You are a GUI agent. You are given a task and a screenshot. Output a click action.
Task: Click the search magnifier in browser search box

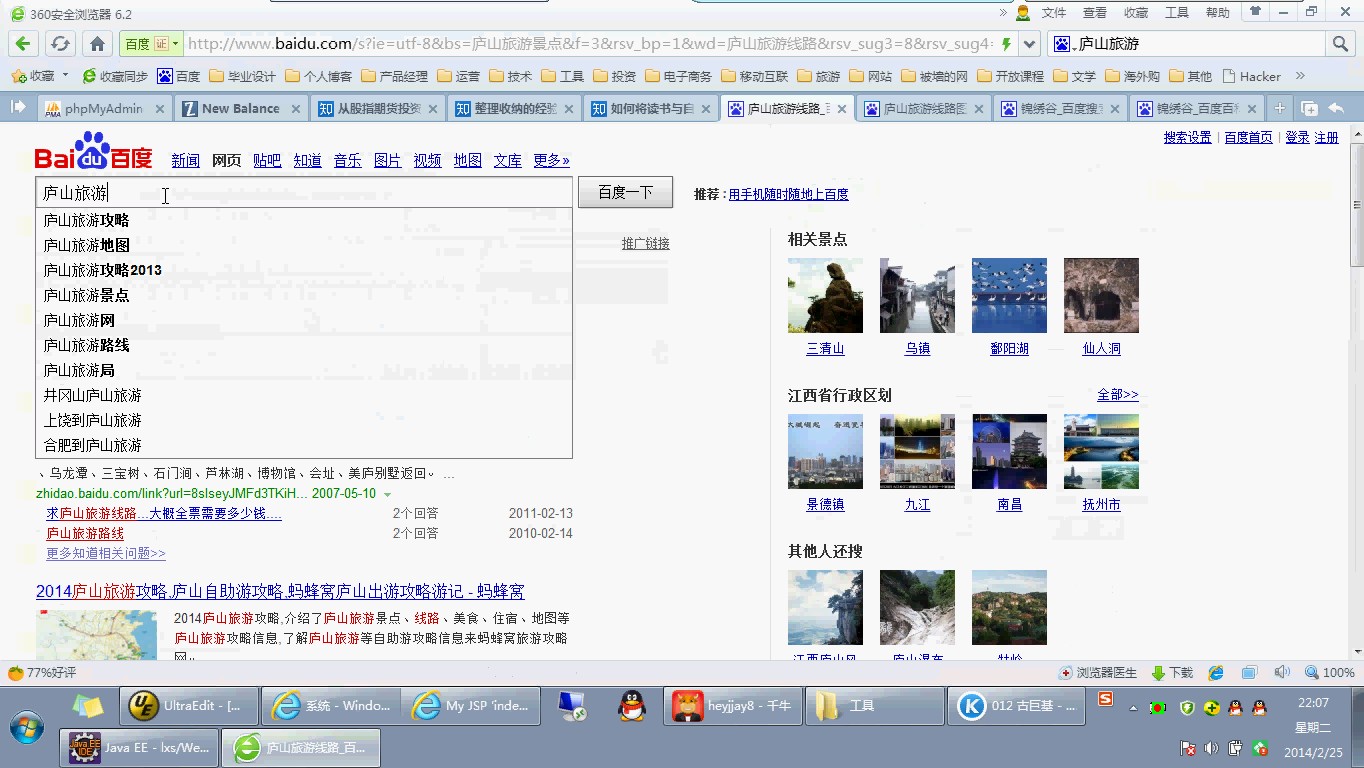pos(1340,44)
